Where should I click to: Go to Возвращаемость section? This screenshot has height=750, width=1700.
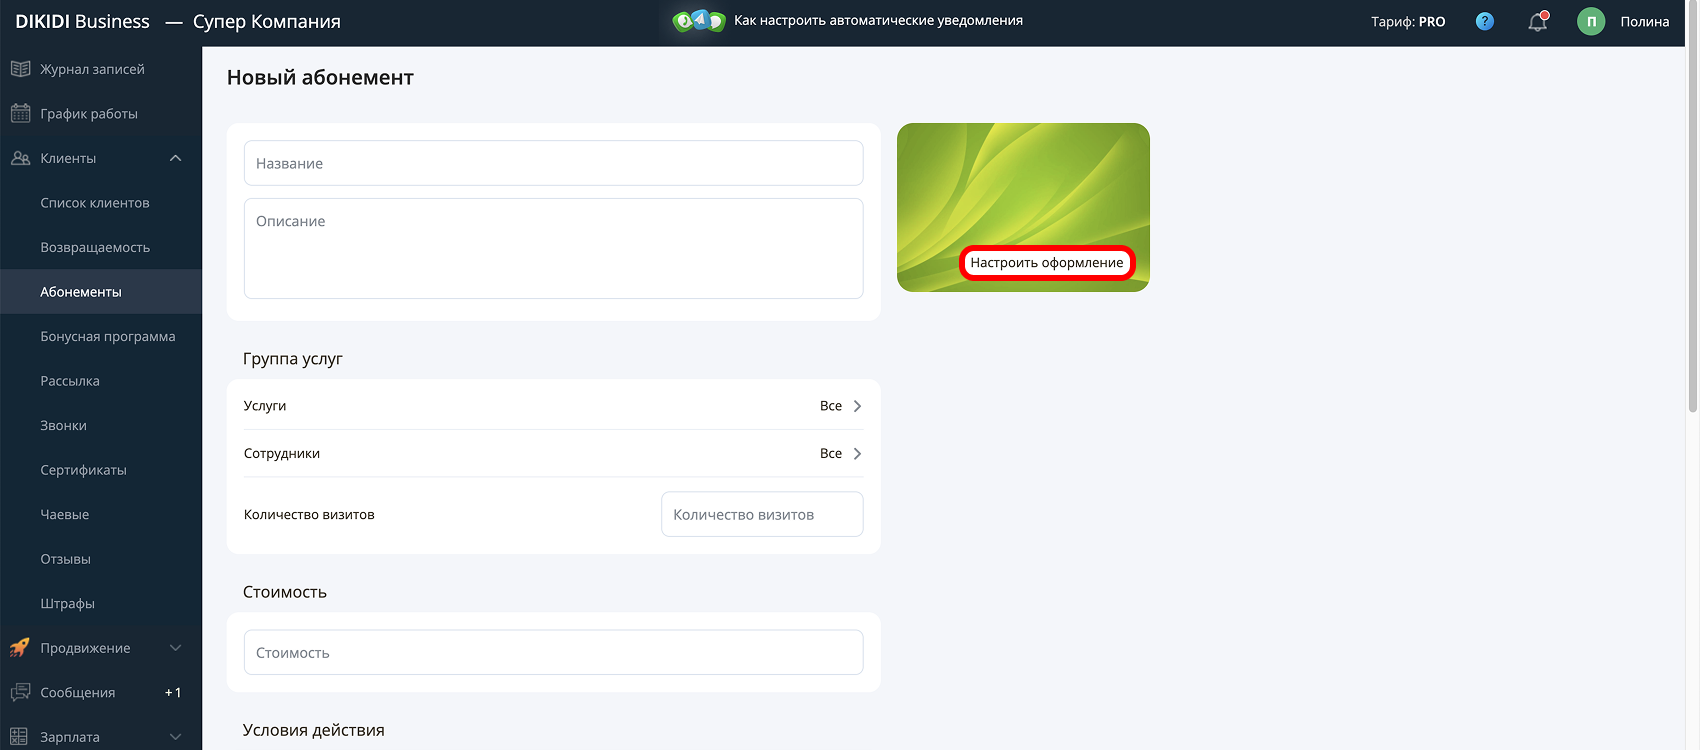(95, 247)
